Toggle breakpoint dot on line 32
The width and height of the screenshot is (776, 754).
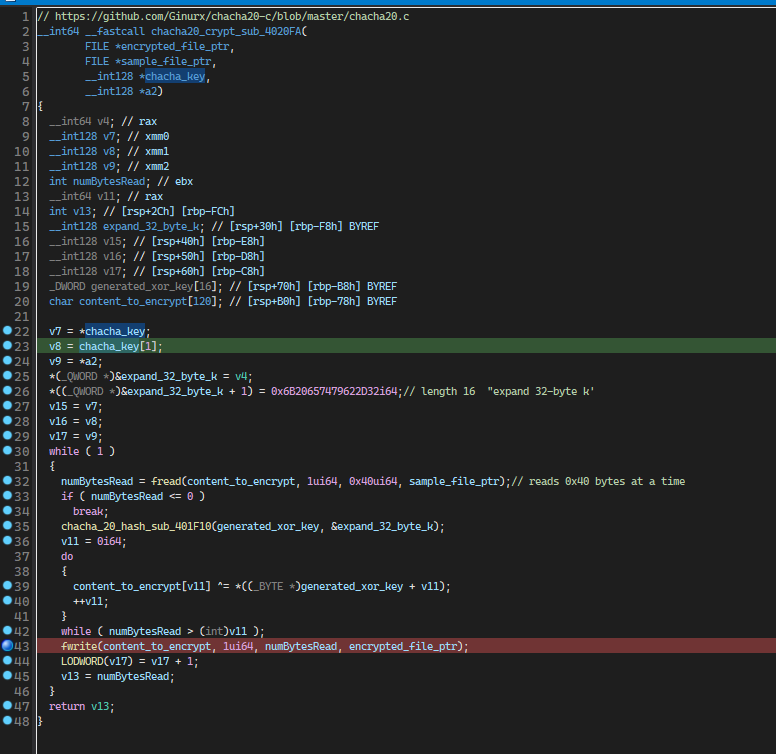point(7,480)
